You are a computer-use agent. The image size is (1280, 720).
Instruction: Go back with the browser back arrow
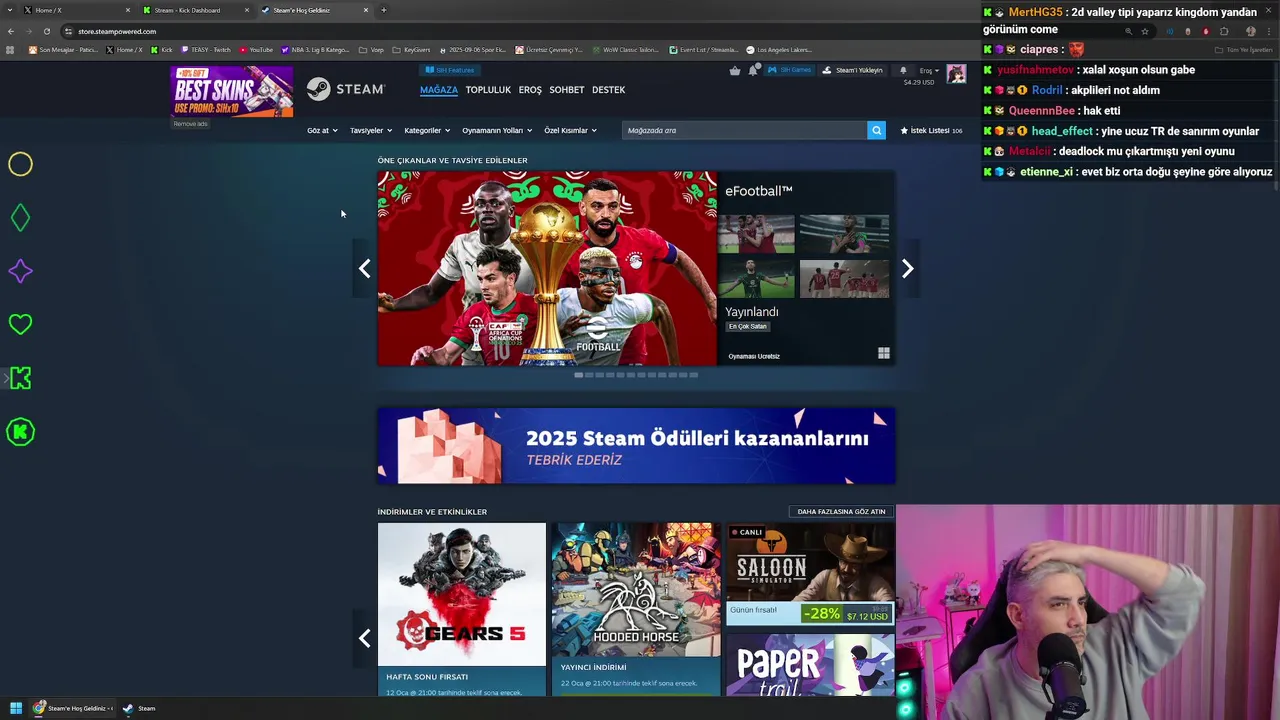(x=10, y=31)
